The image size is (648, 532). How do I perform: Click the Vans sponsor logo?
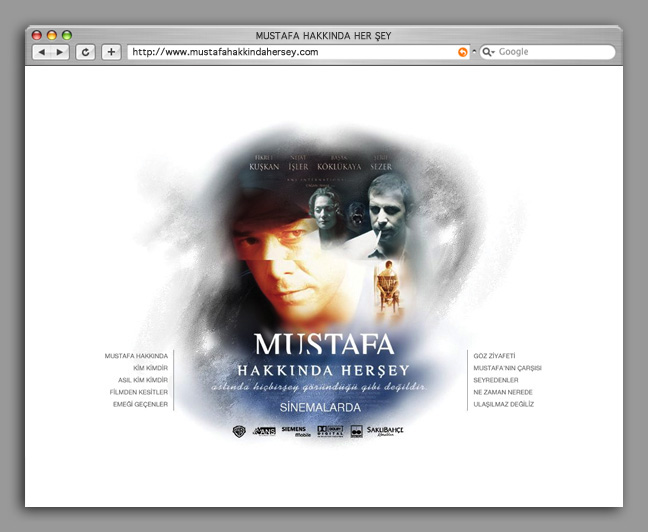coord(264,431)
